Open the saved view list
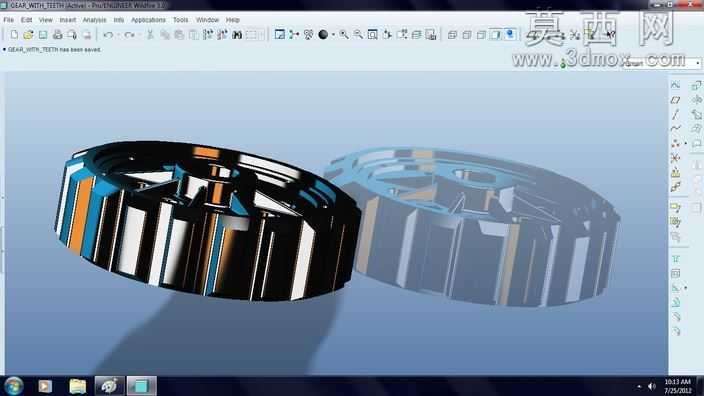The height and width of the screenshot is (396, 704). tap(401, 35)
